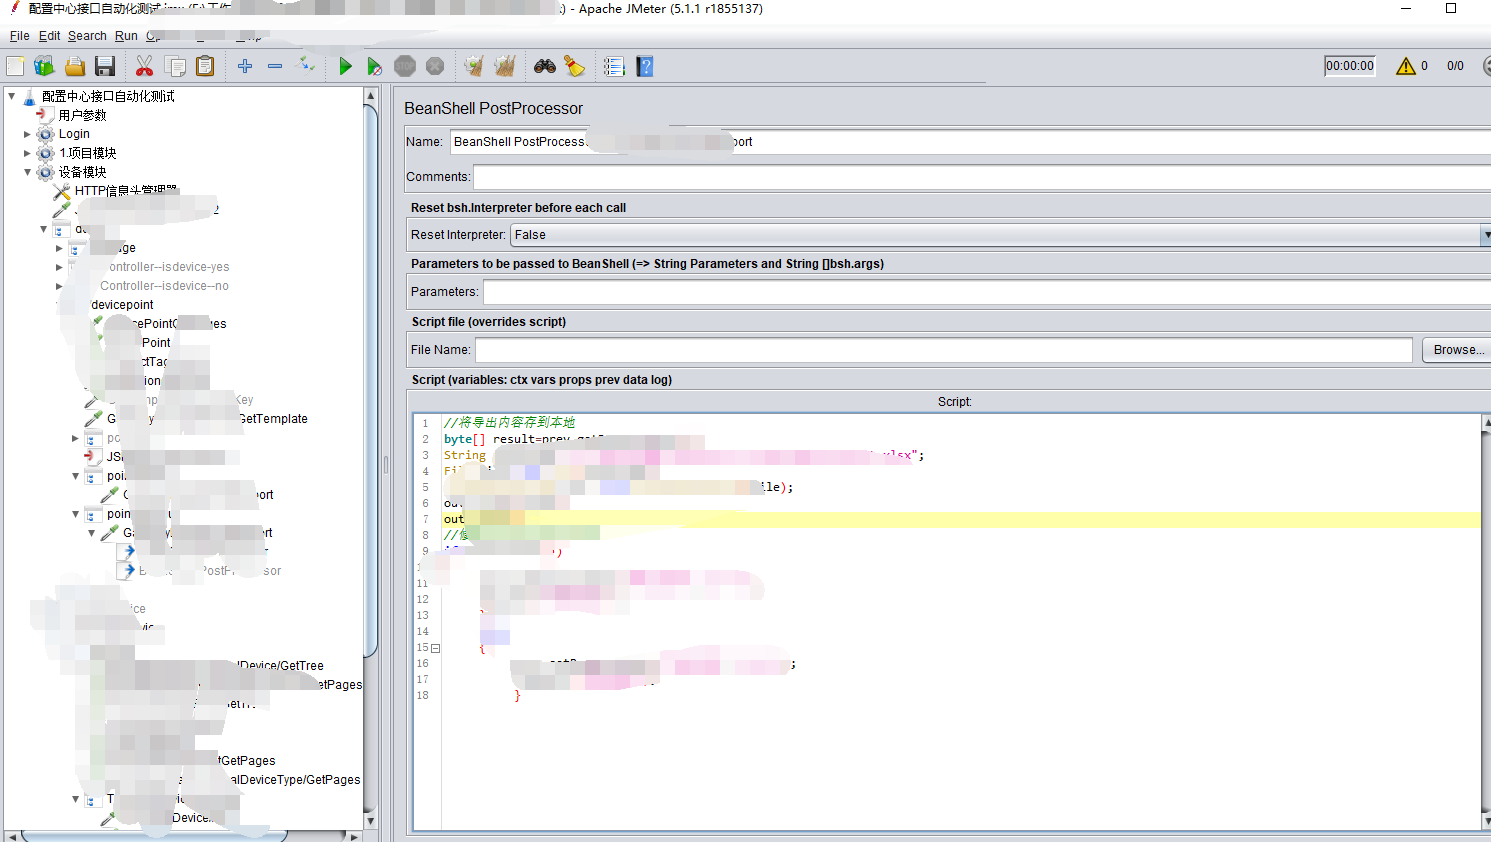Image resolution: width=1491 pixels, height=842 pixels.
Task: Toggle enable state of selected element
Action: [307, 66]
